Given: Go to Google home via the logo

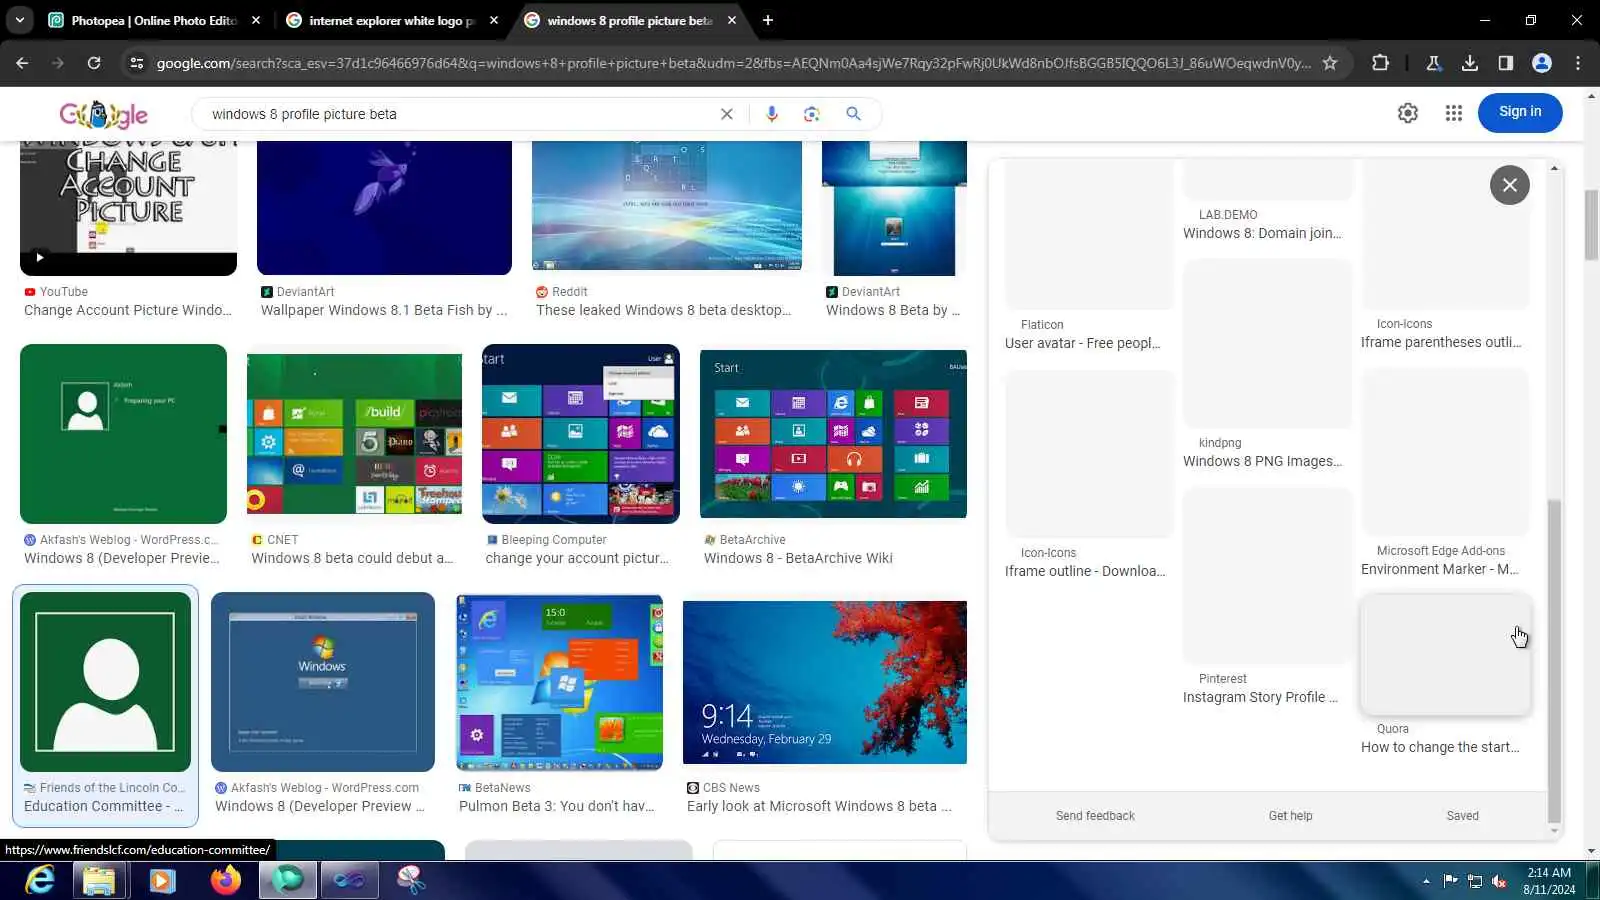Looking at the screenshot, I should 104,114.
